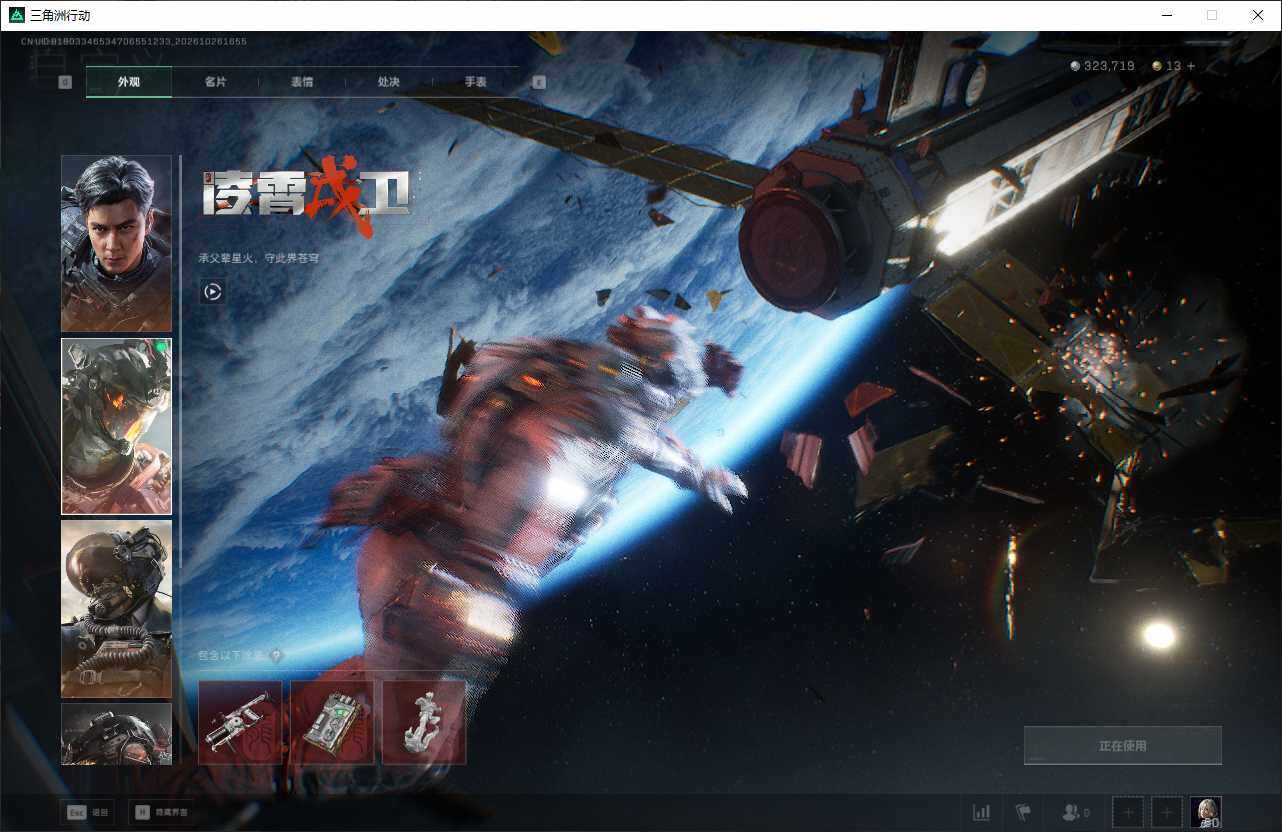Image resolution: width=1282 pixels, height=832 pixels.
Task: Select the partially visible bottom skin thumbnail
Action: pos(116,734)
